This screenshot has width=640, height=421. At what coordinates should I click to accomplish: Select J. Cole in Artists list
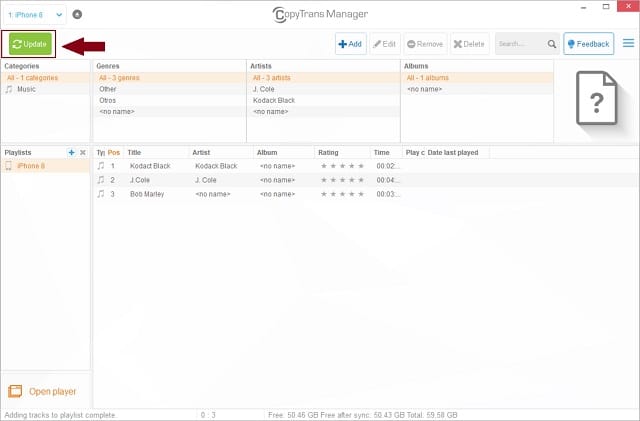[323, 89]
